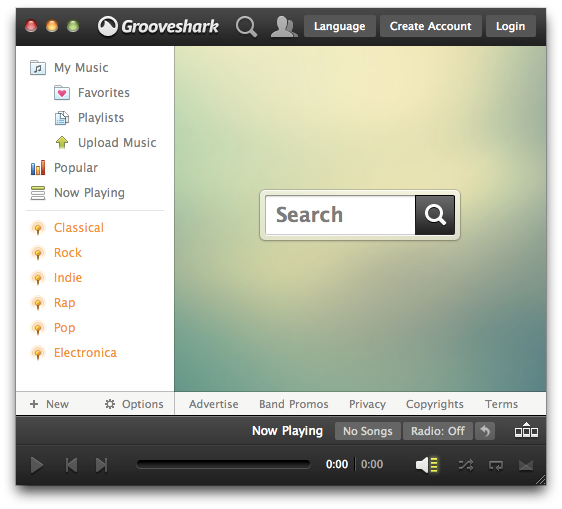This screenshot has height=509, width=562.
Task: Toggle the queue display boxes icon
Action: tap(526, 430)
